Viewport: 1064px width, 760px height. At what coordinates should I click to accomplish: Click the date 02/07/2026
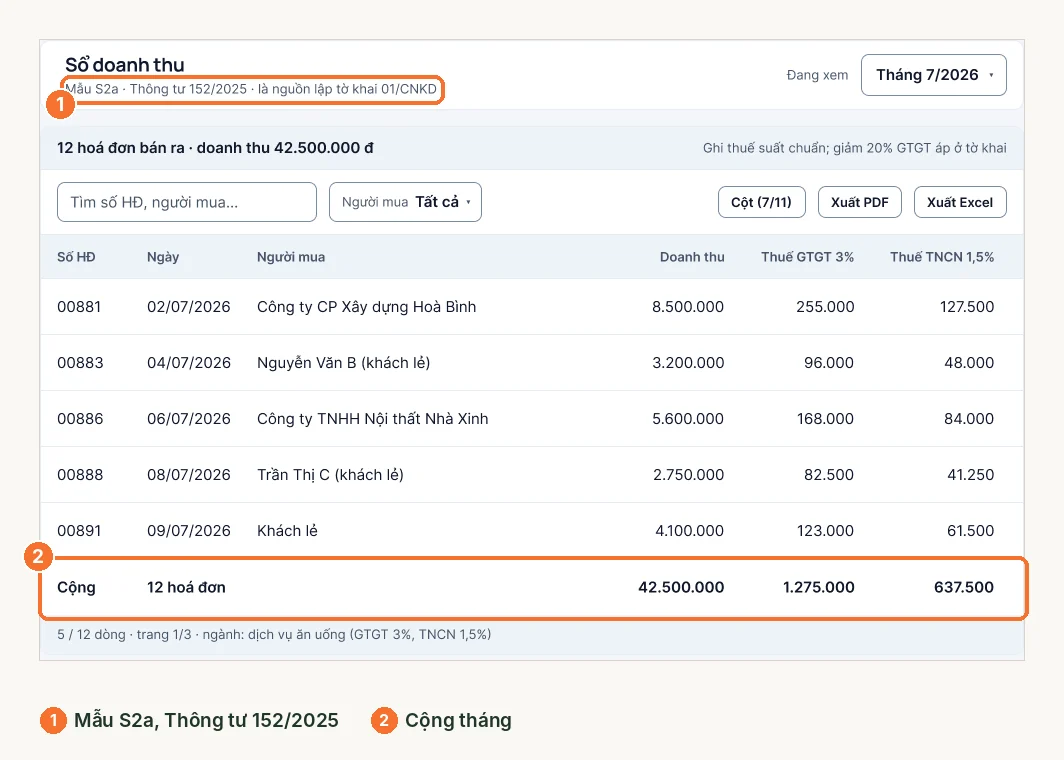(189, 307)
